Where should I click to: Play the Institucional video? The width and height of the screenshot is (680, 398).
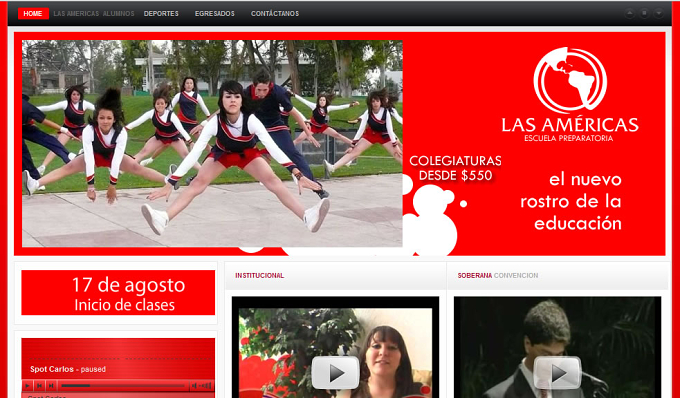335,372
